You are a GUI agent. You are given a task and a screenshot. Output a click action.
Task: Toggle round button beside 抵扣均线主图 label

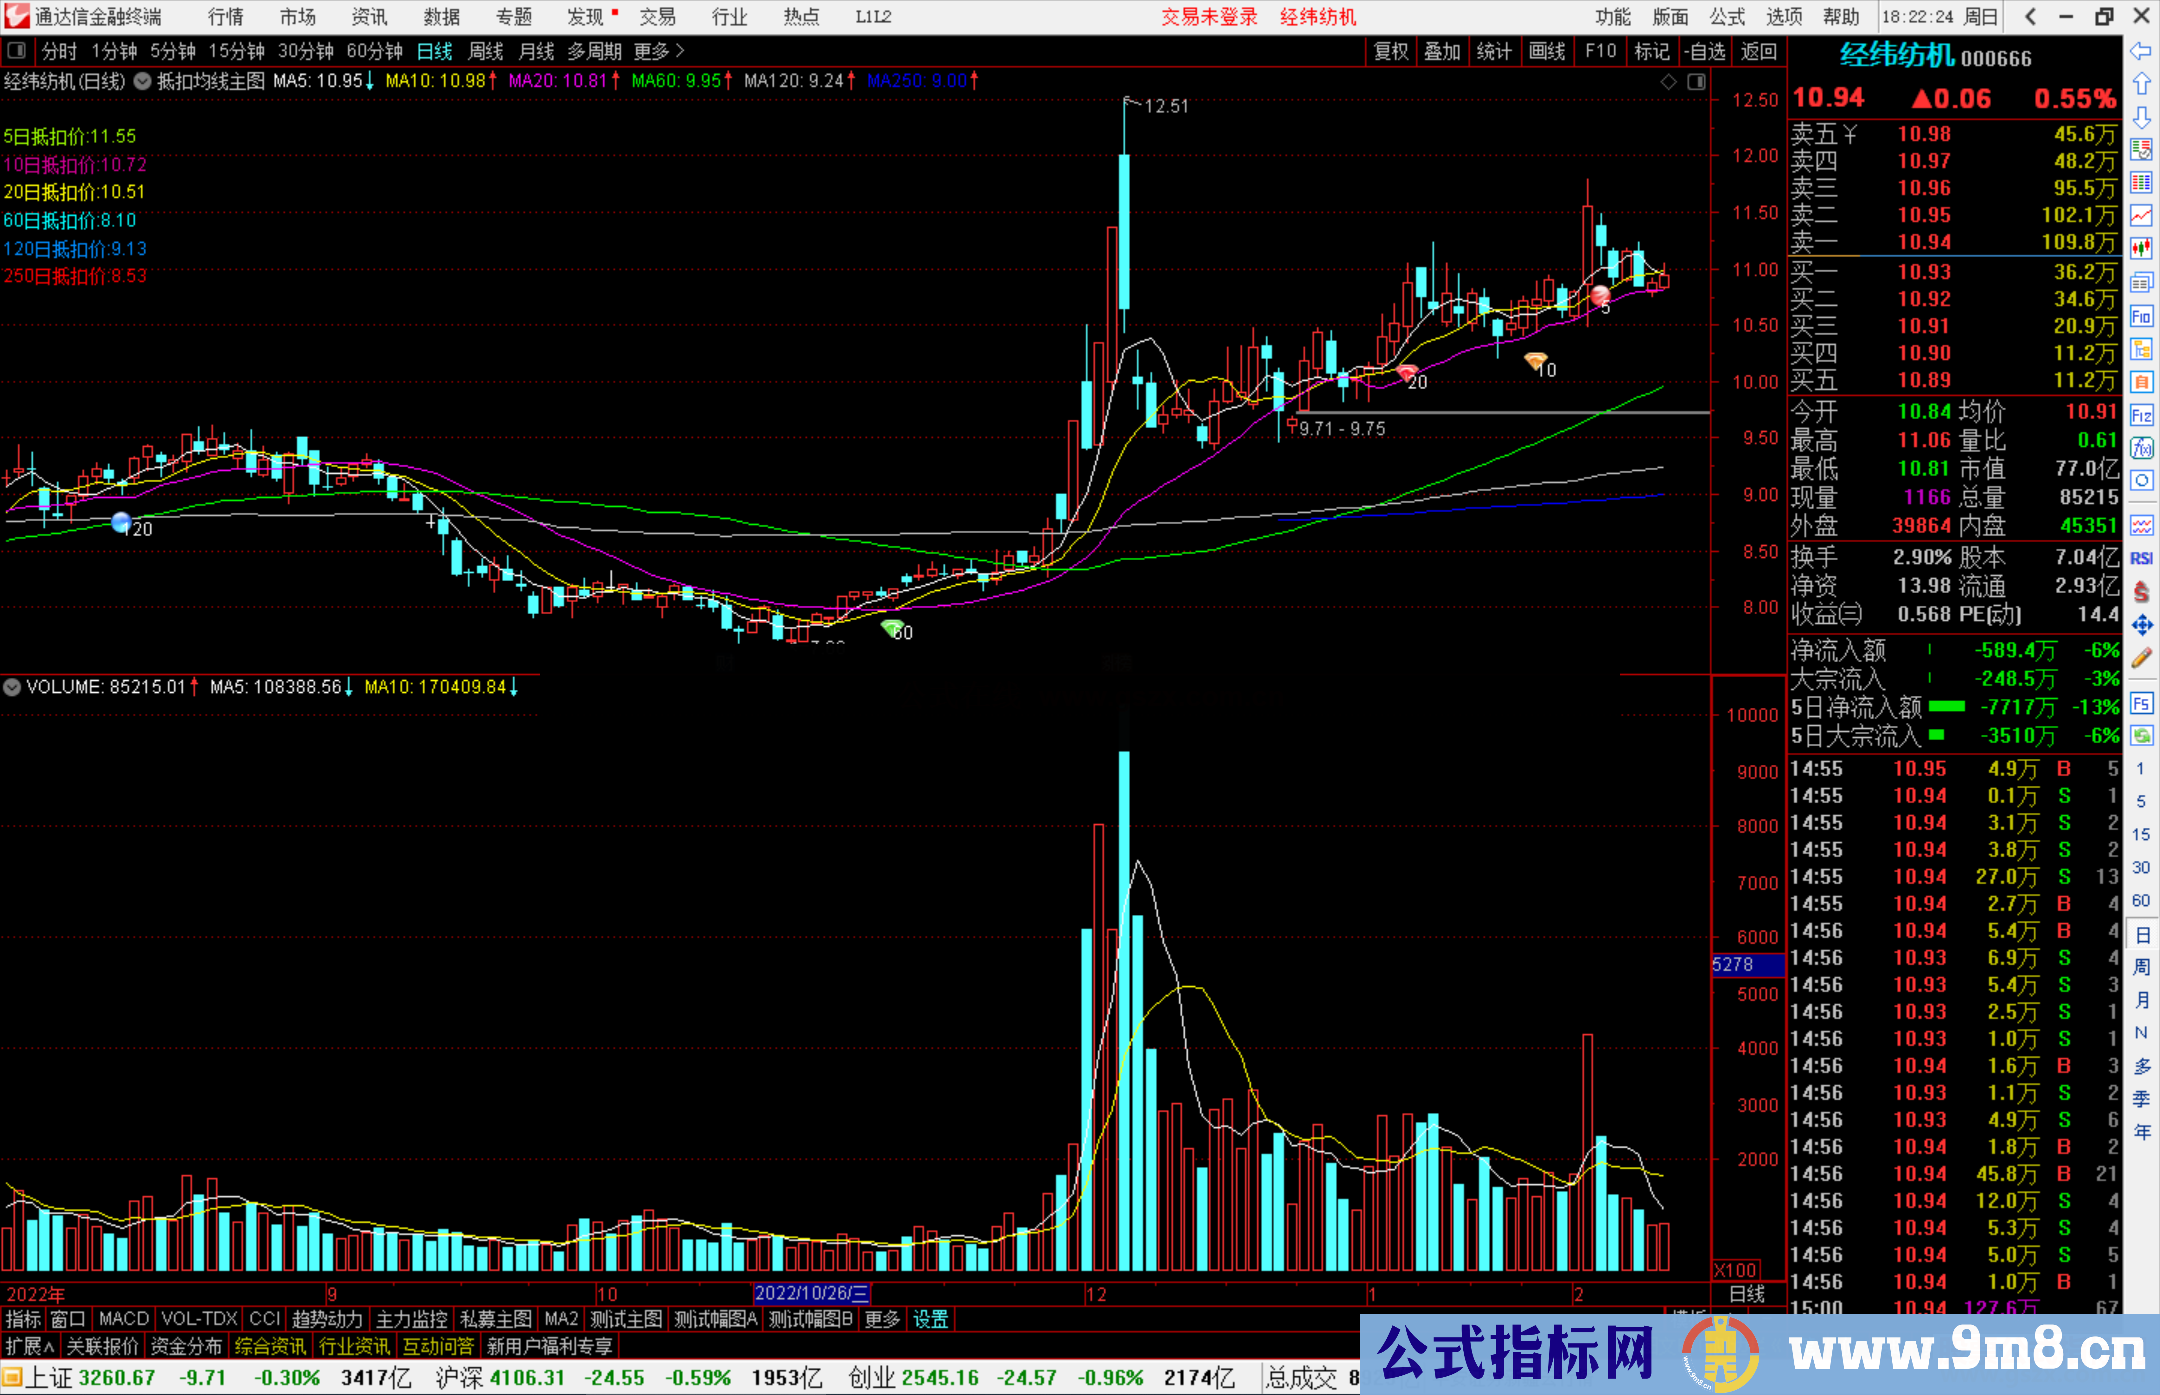[143, 81]
